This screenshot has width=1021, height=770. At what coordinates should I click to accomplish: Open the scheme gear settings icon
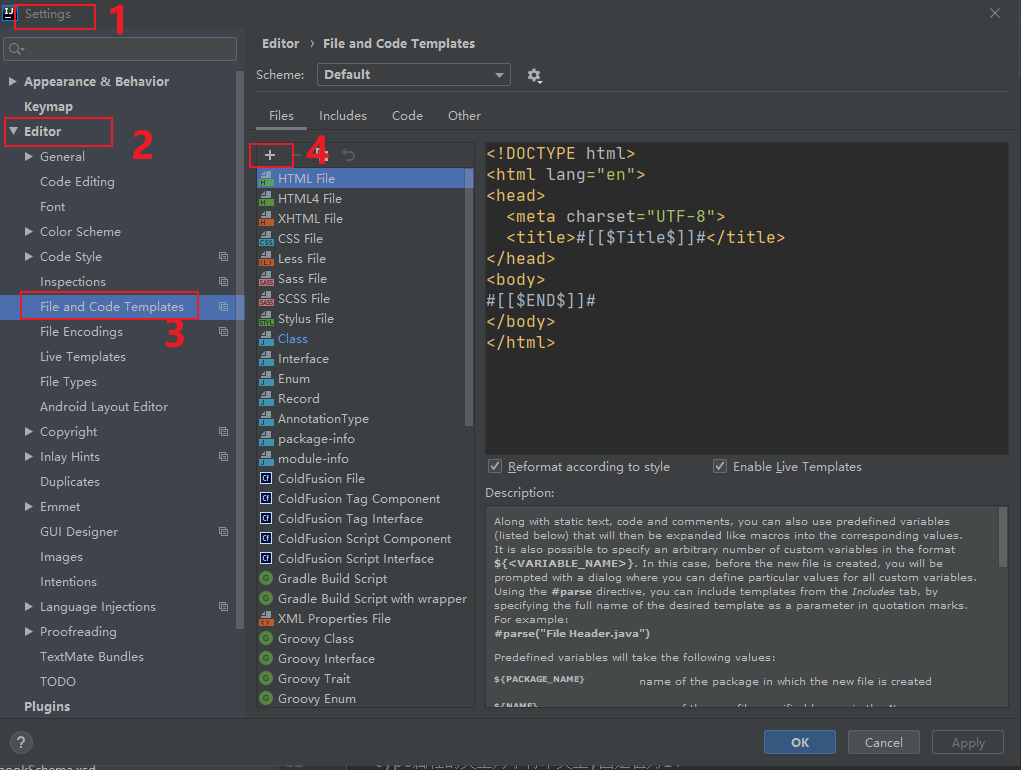[x=534, y=75]
